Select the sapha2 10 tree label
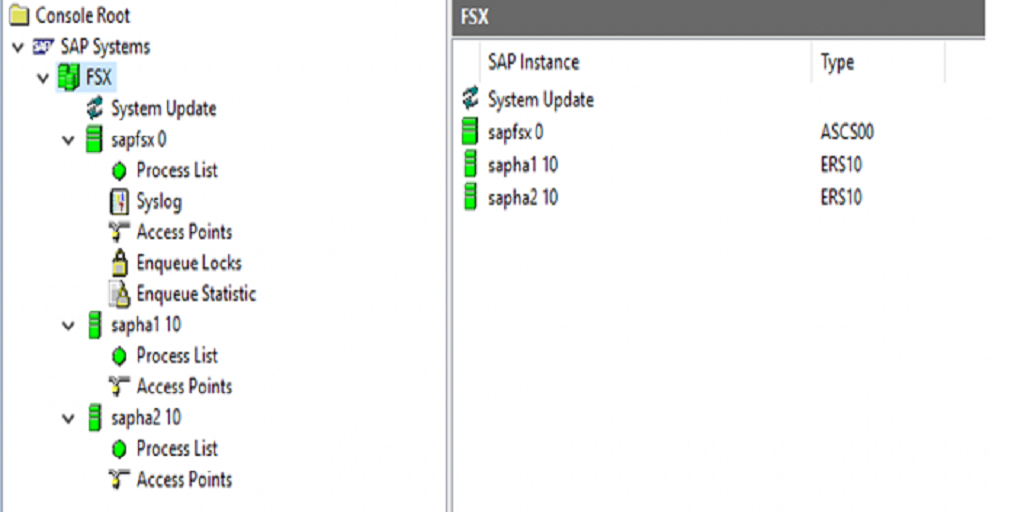This screenshot has width=1024, height=512. pos(146,418)
